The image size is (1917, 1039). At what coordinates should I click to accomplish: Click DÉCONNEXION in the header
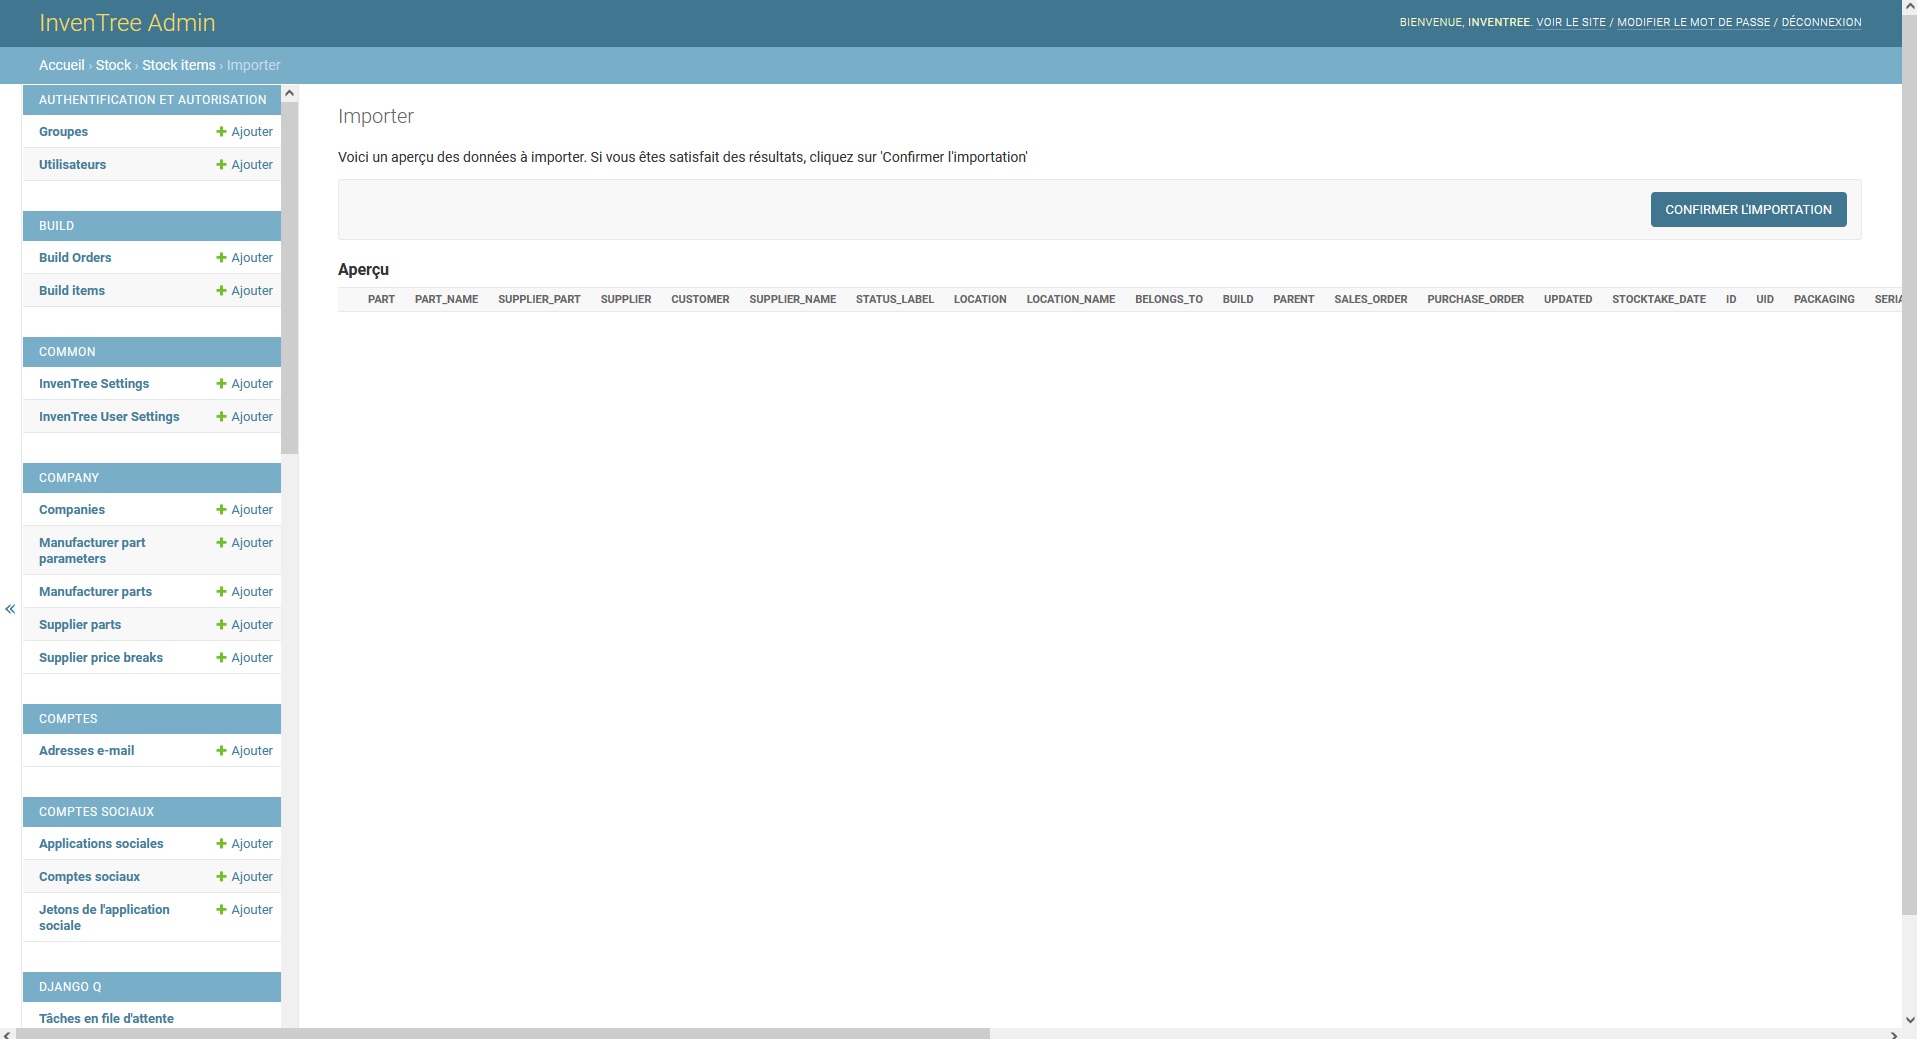click(x=1822, y=21)
